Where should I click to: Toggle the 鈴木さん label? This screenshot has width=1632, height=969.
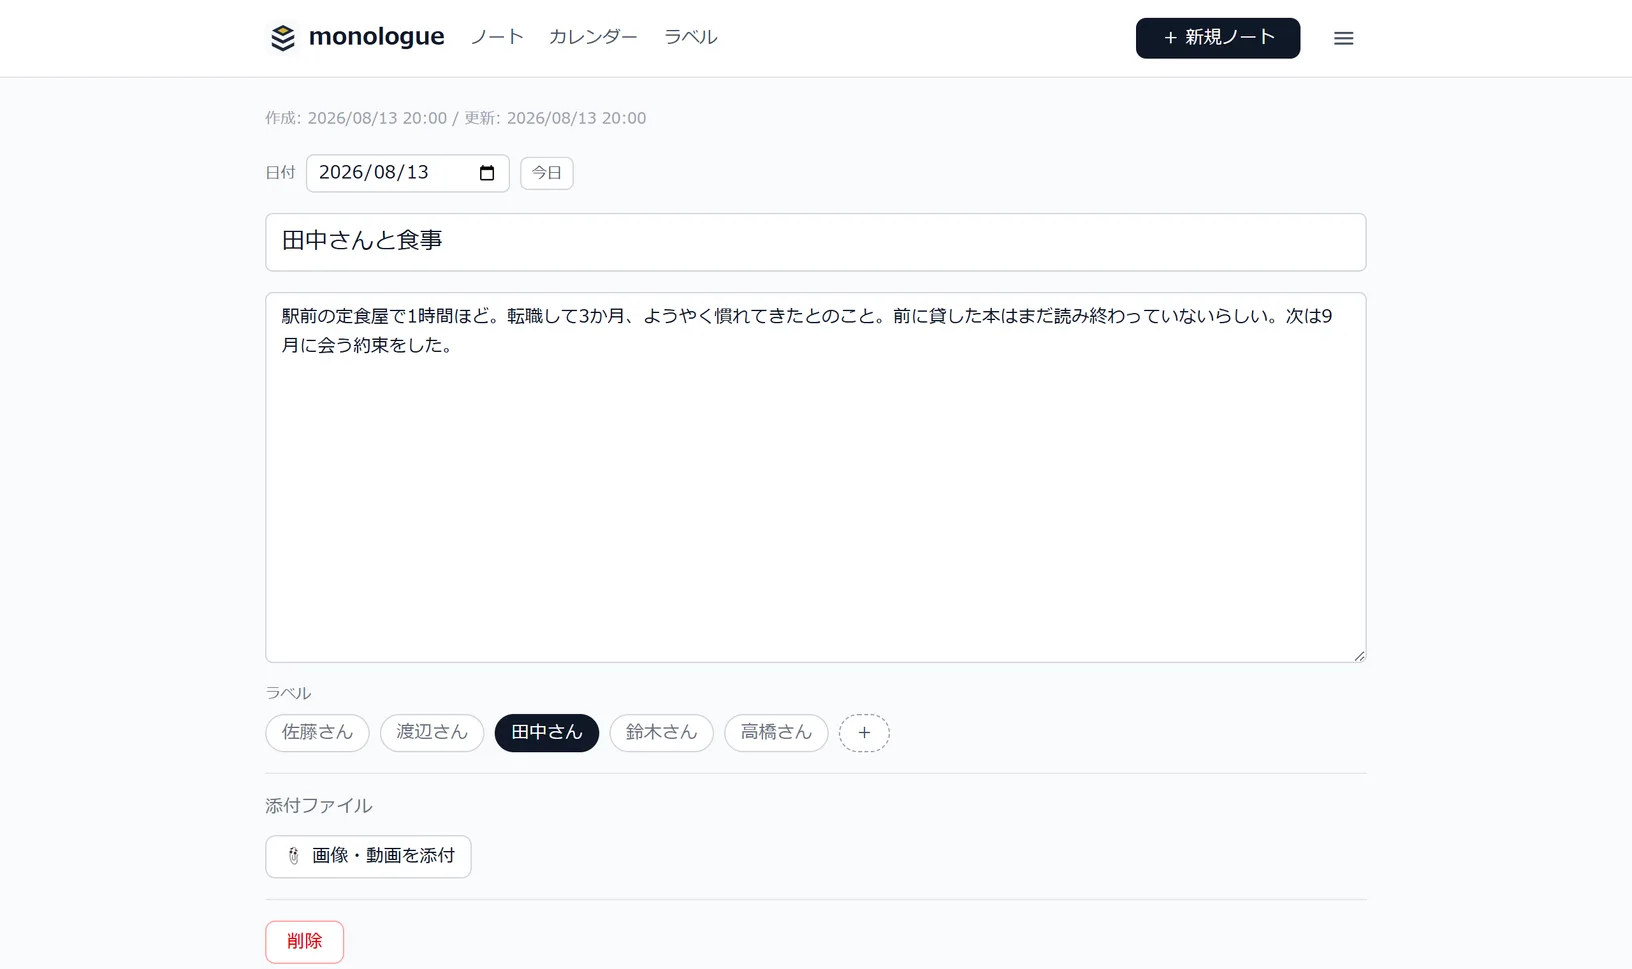pyautogui.click(x=661, y=733)
